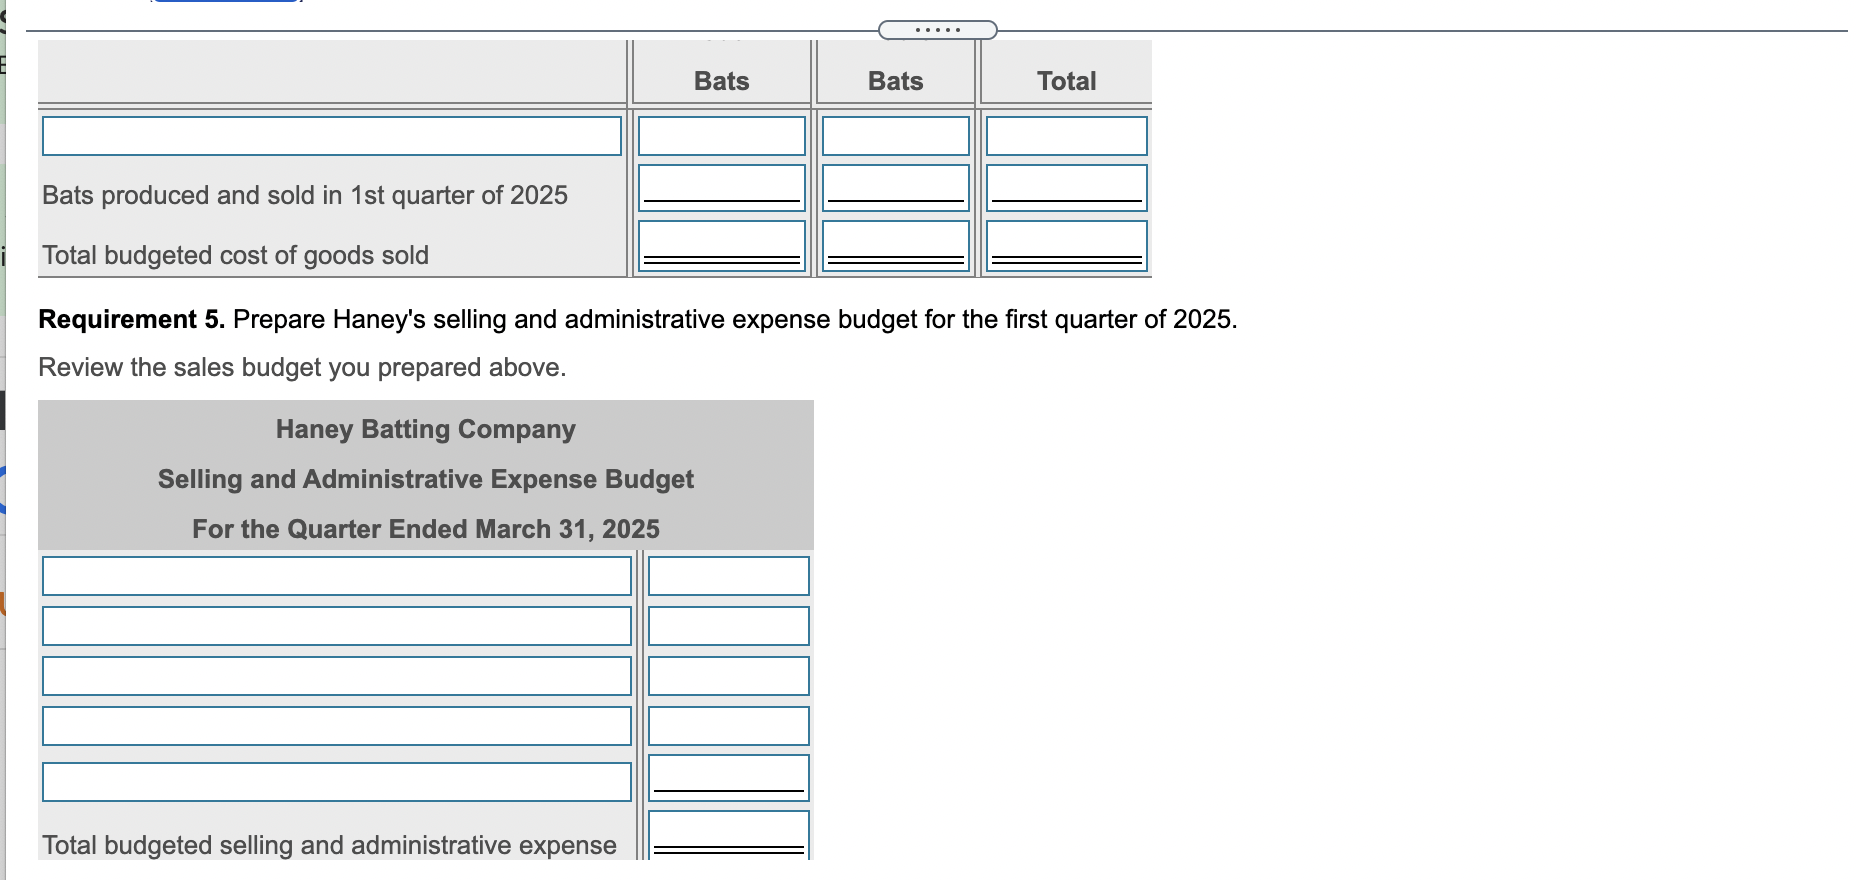Select first expense label field in S&A budget
Viewport: 1856px width, 880px height.
pos(337,576)
